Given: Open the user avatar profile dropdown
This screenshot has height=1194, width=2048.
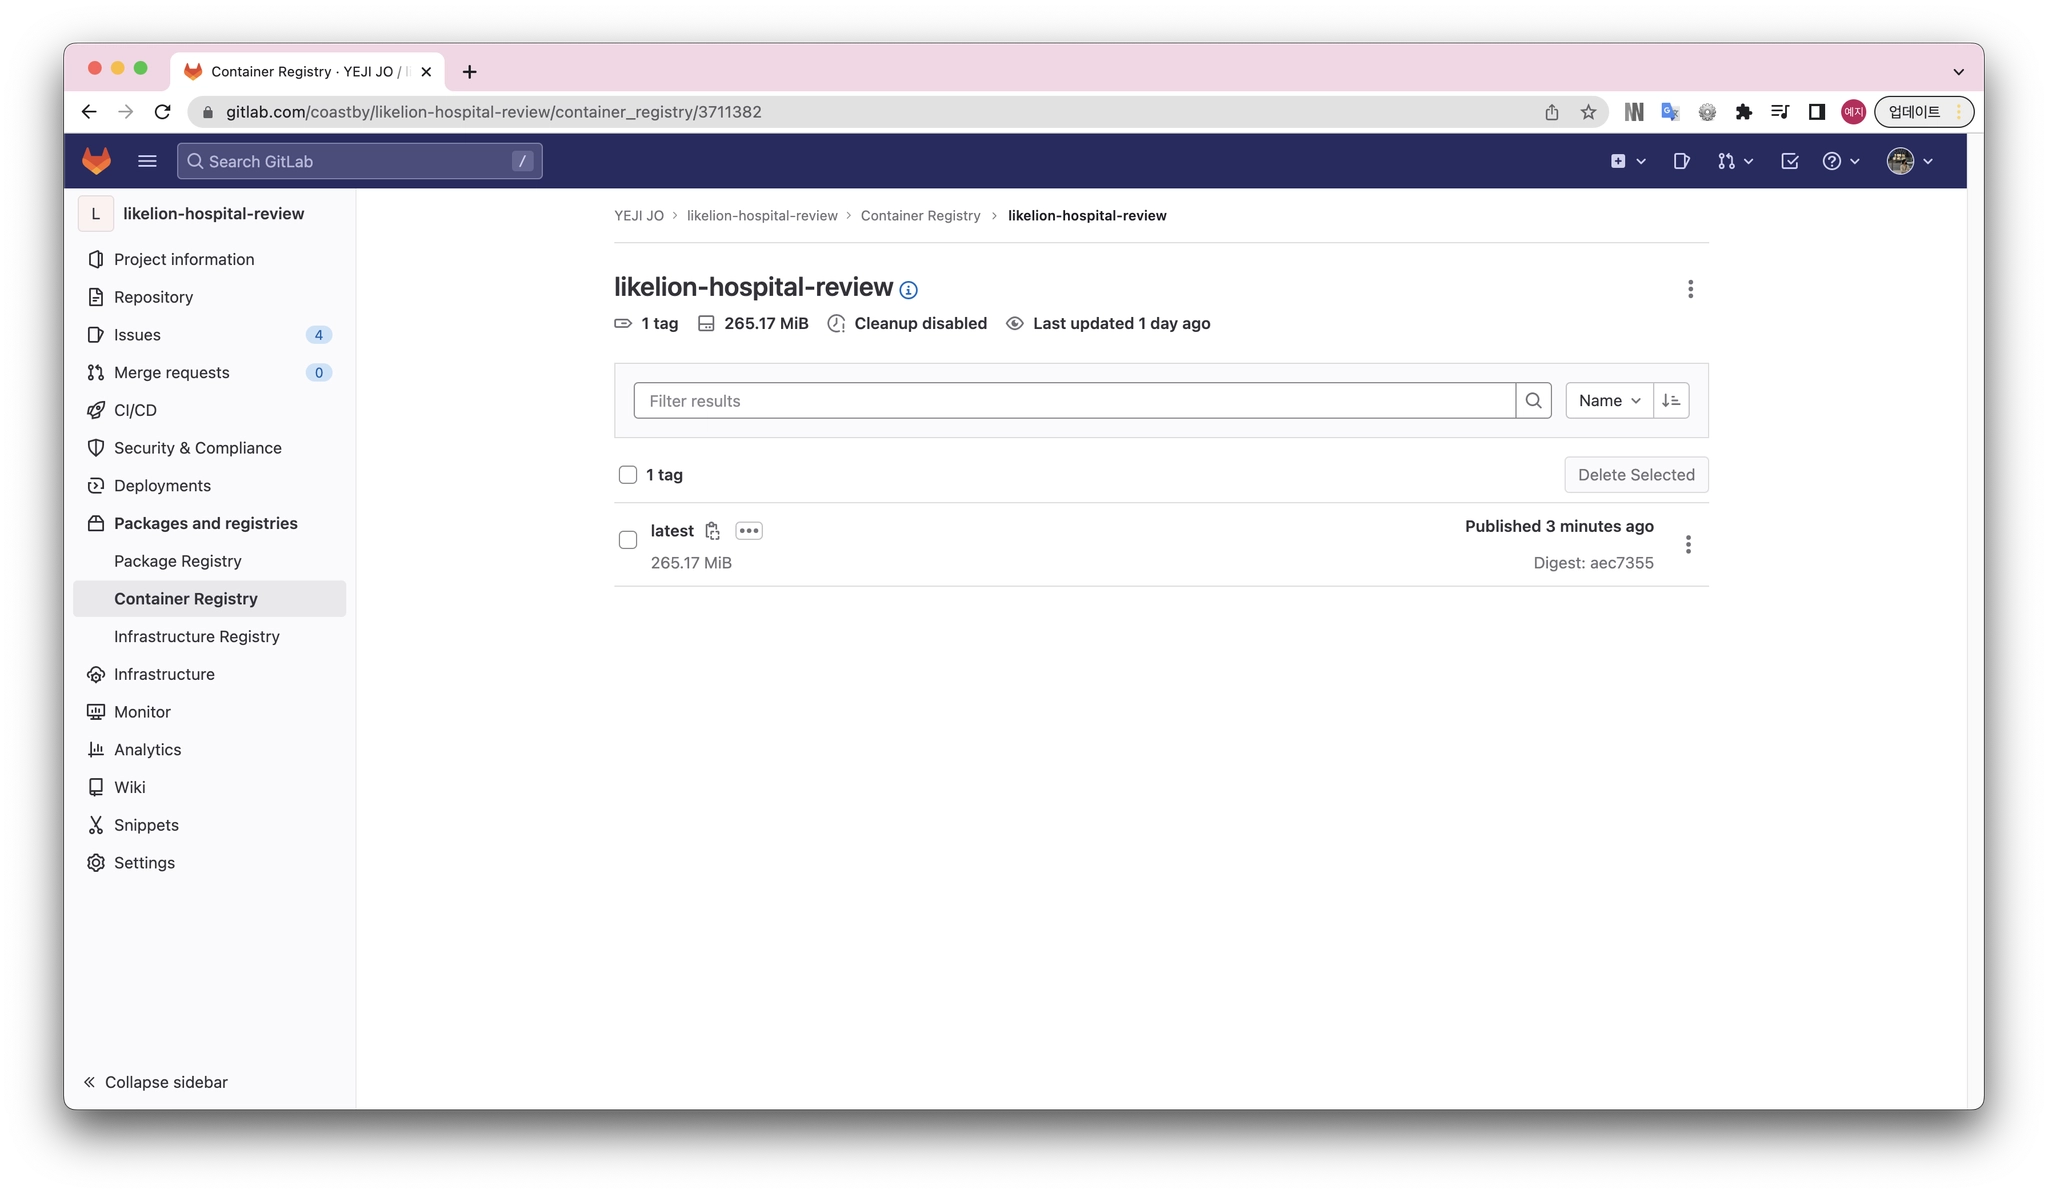Looking at the screenshot, I should [x=1909, y=161].
